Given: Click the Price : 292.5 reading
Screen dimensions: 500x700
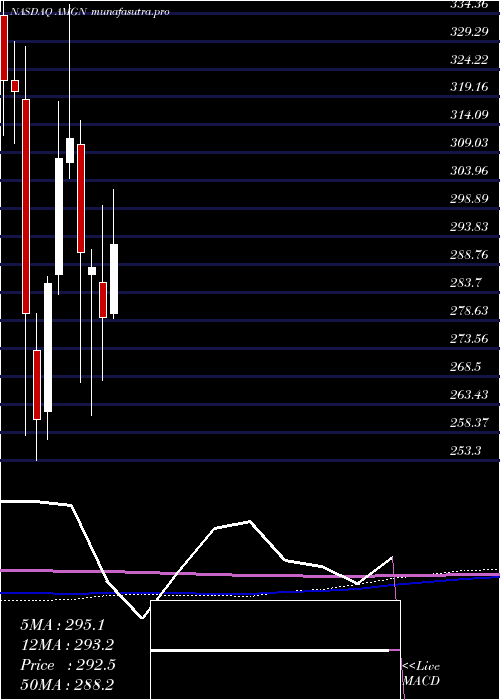Looking at the screenshot, I should tap(68, 665).
